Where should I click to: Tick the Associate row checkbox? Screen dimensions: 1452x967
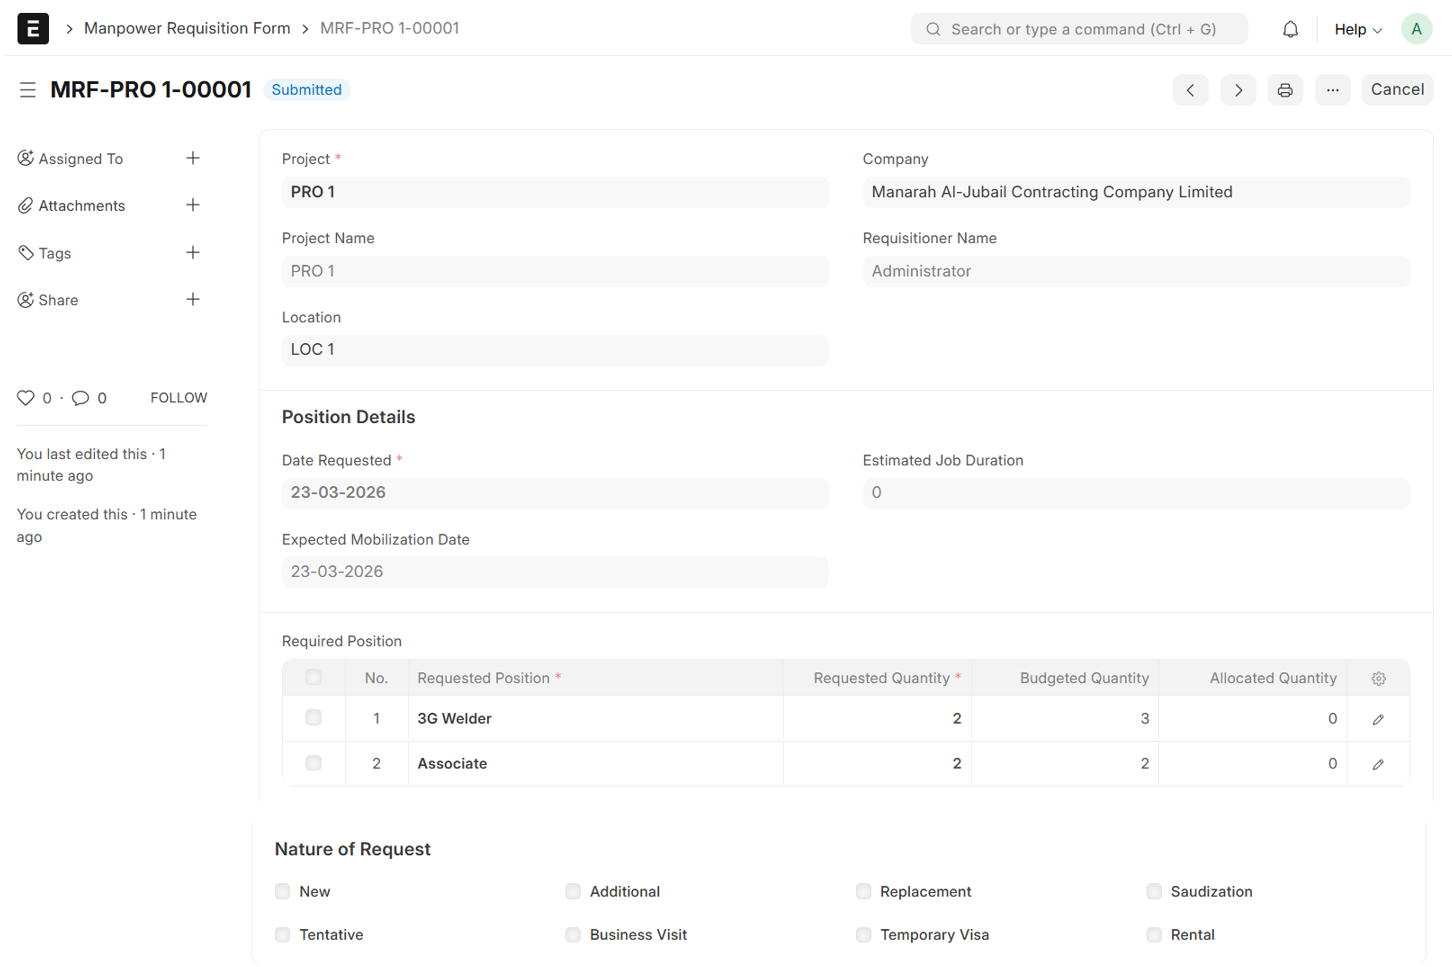314,763
